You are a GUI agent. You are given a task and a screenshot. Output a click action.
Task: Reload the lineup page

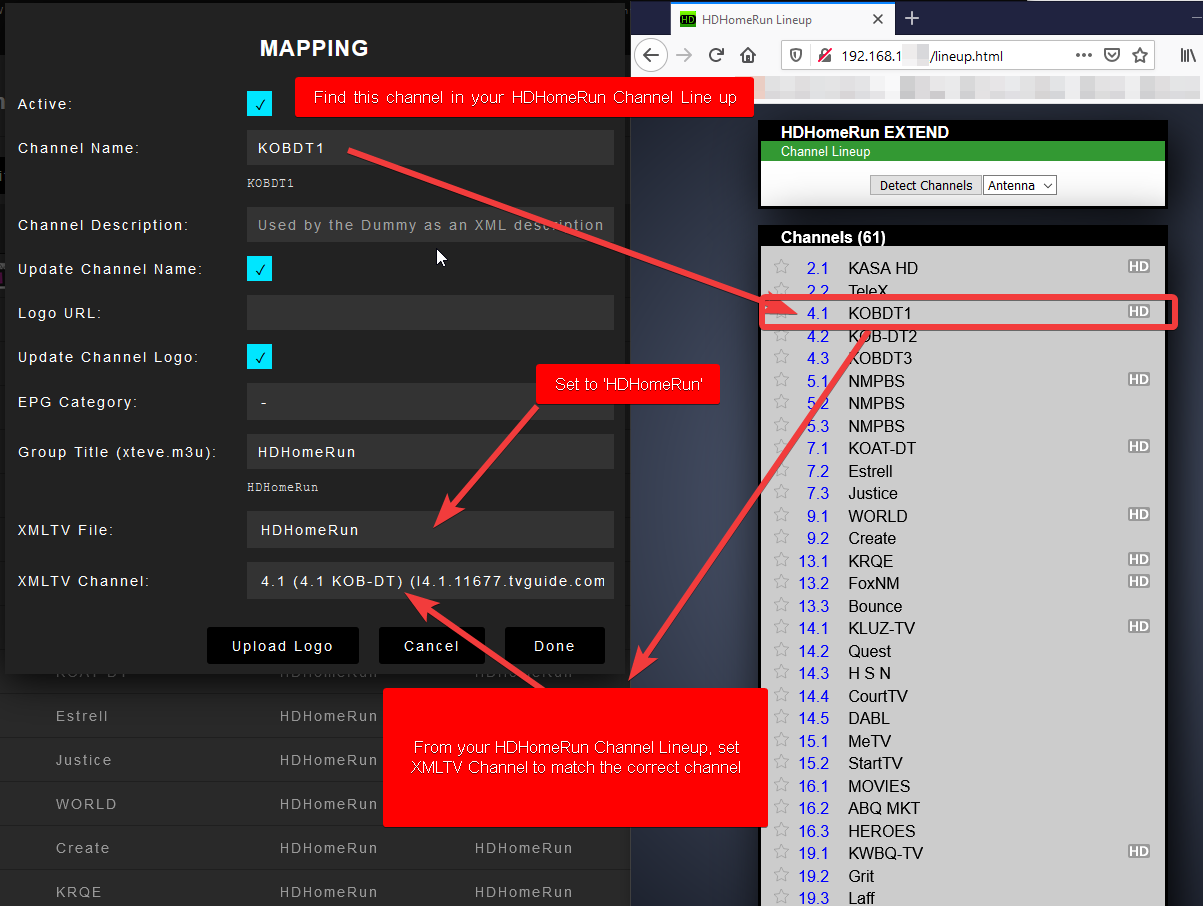click(x=716, y=55)
